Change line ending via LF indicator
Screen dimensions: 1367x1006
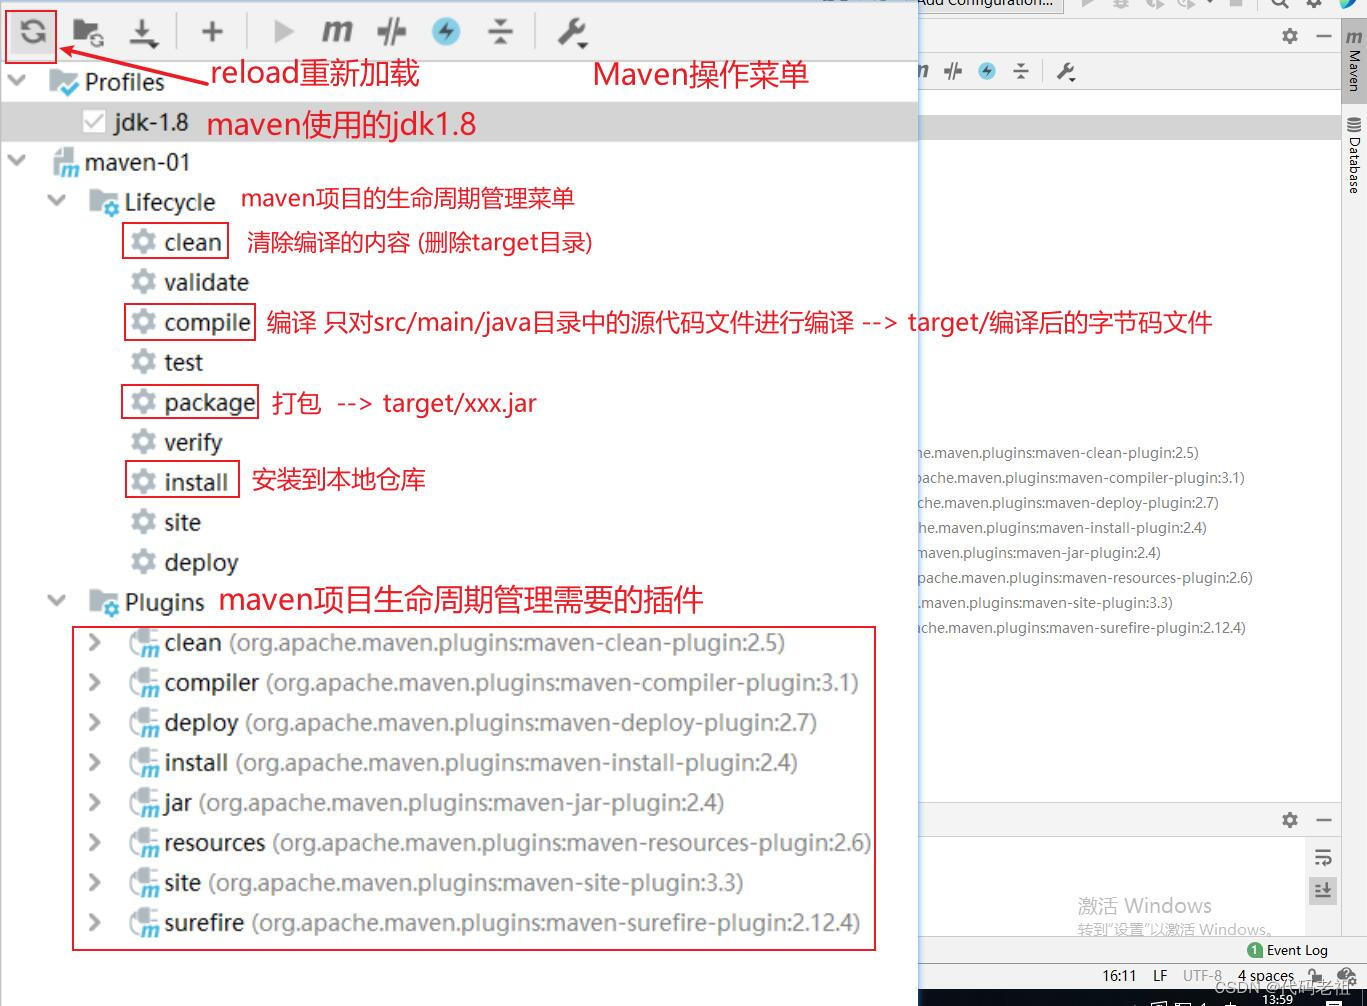(1159, 975)
